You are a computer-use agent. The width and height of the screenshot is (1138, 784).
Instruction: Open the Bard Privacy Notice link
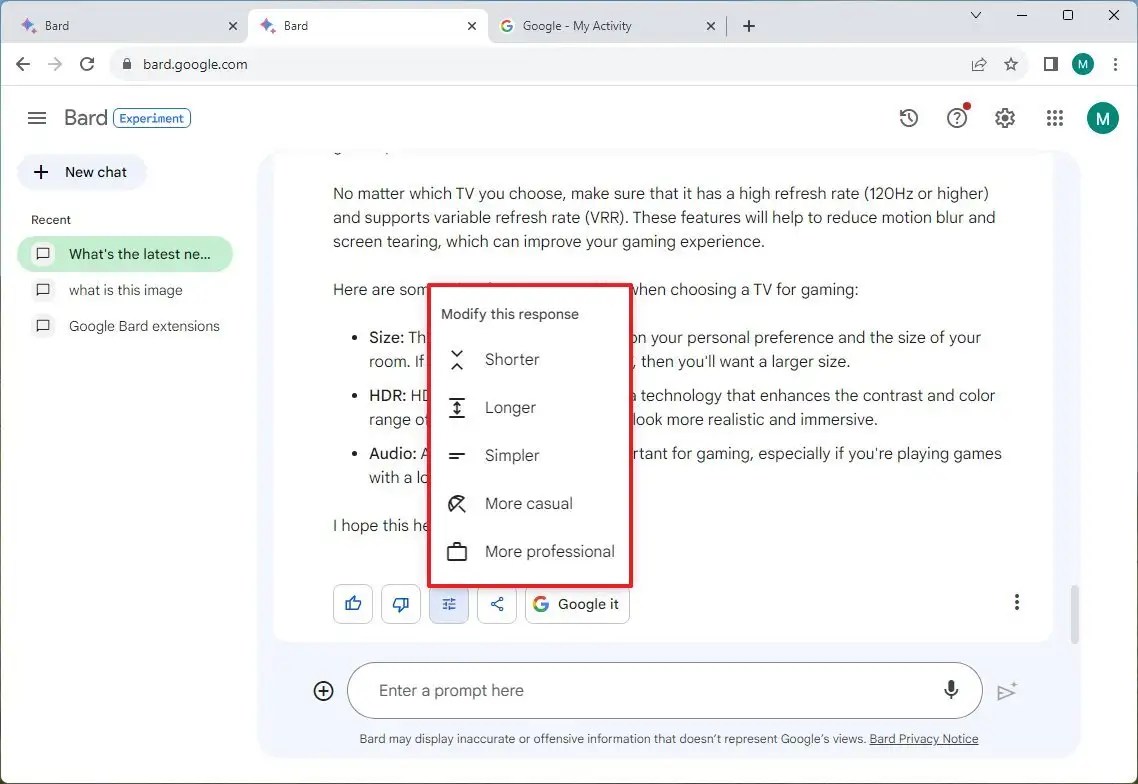pos(922,739)
